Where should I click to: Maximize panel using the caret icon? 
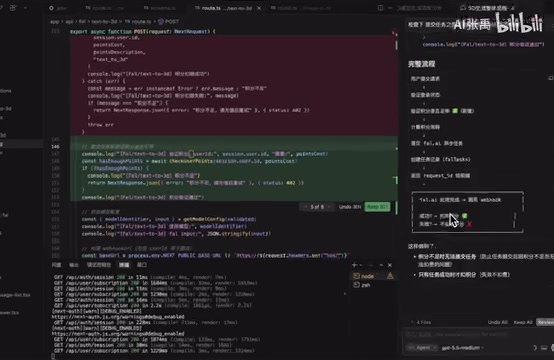(x=381, y=265)
